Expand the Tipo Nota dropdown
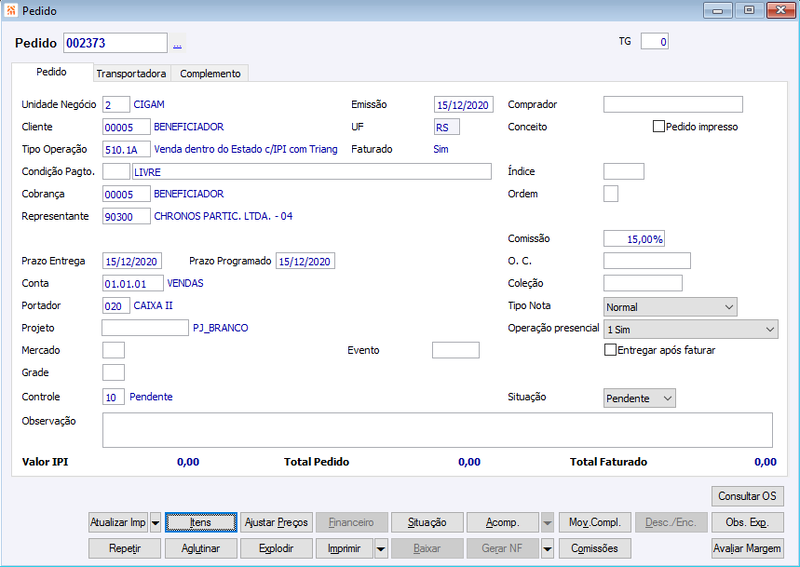The width and height of the screenshot is (800, 567). click(670, 307)
